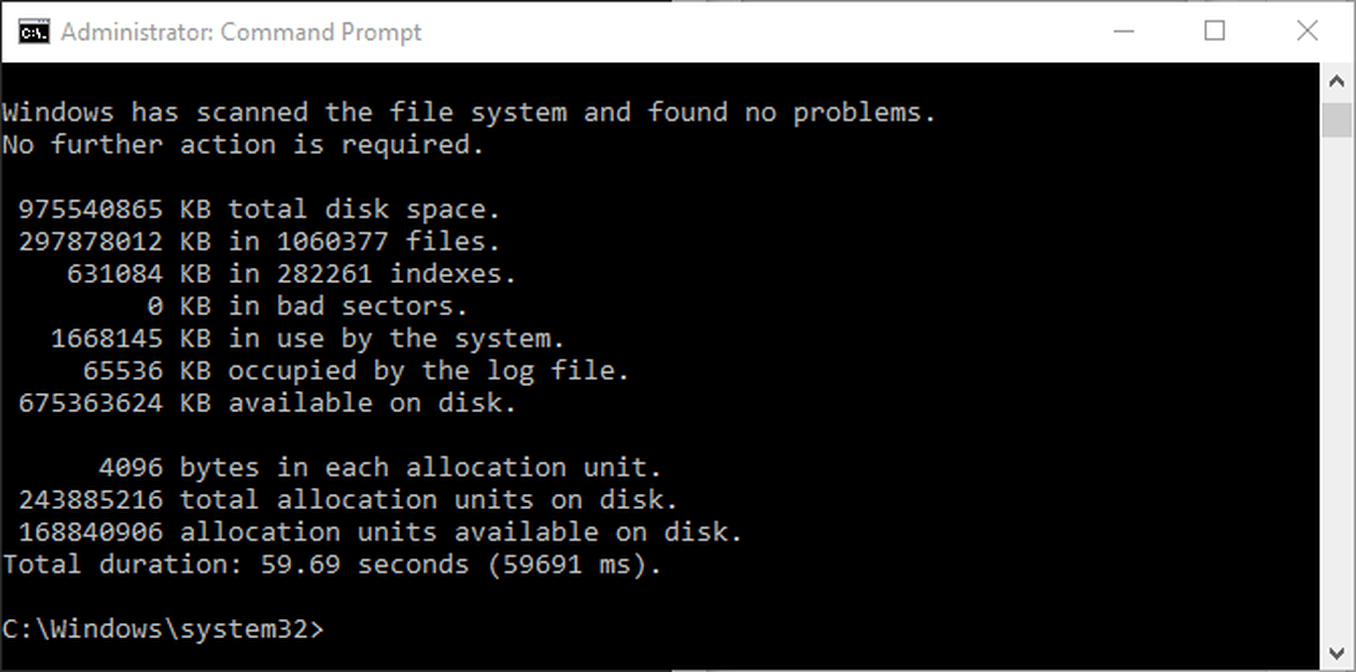Screen dimensions: 1356x672
Task: Close the Administrator Command Prompt window
Action: 1307,31
